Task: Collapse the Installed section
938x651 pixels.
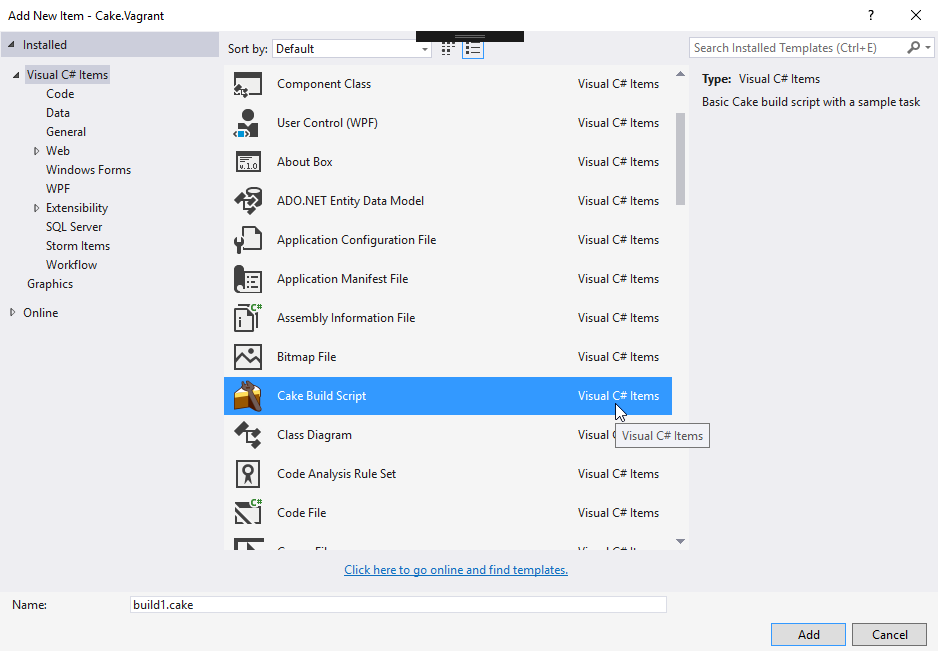Action: 11,45
